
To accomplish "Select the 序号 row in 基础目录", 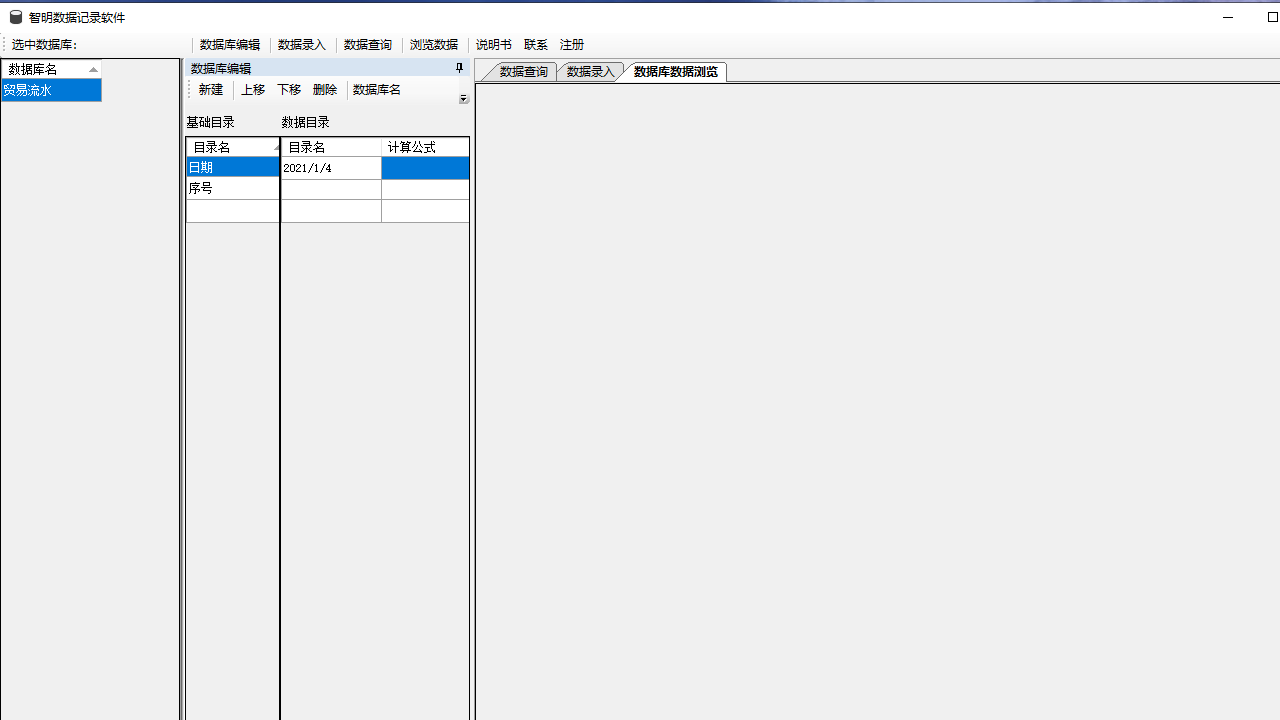I will [233, 189].
